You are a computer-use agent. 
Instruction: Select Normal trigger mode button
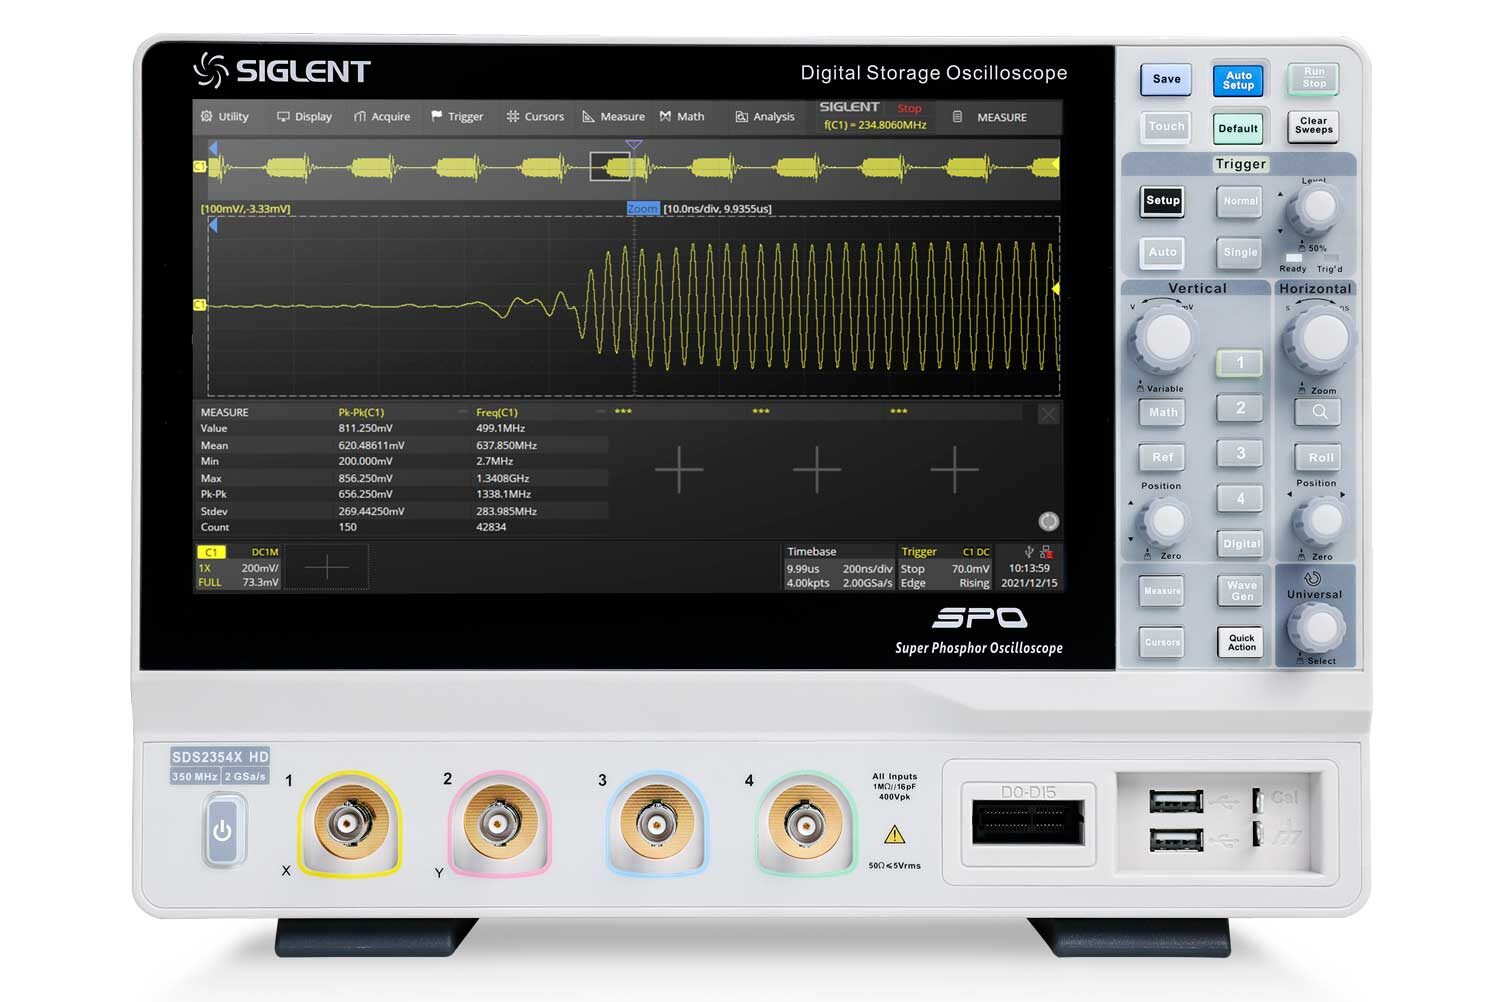[x=1240, y=202]
